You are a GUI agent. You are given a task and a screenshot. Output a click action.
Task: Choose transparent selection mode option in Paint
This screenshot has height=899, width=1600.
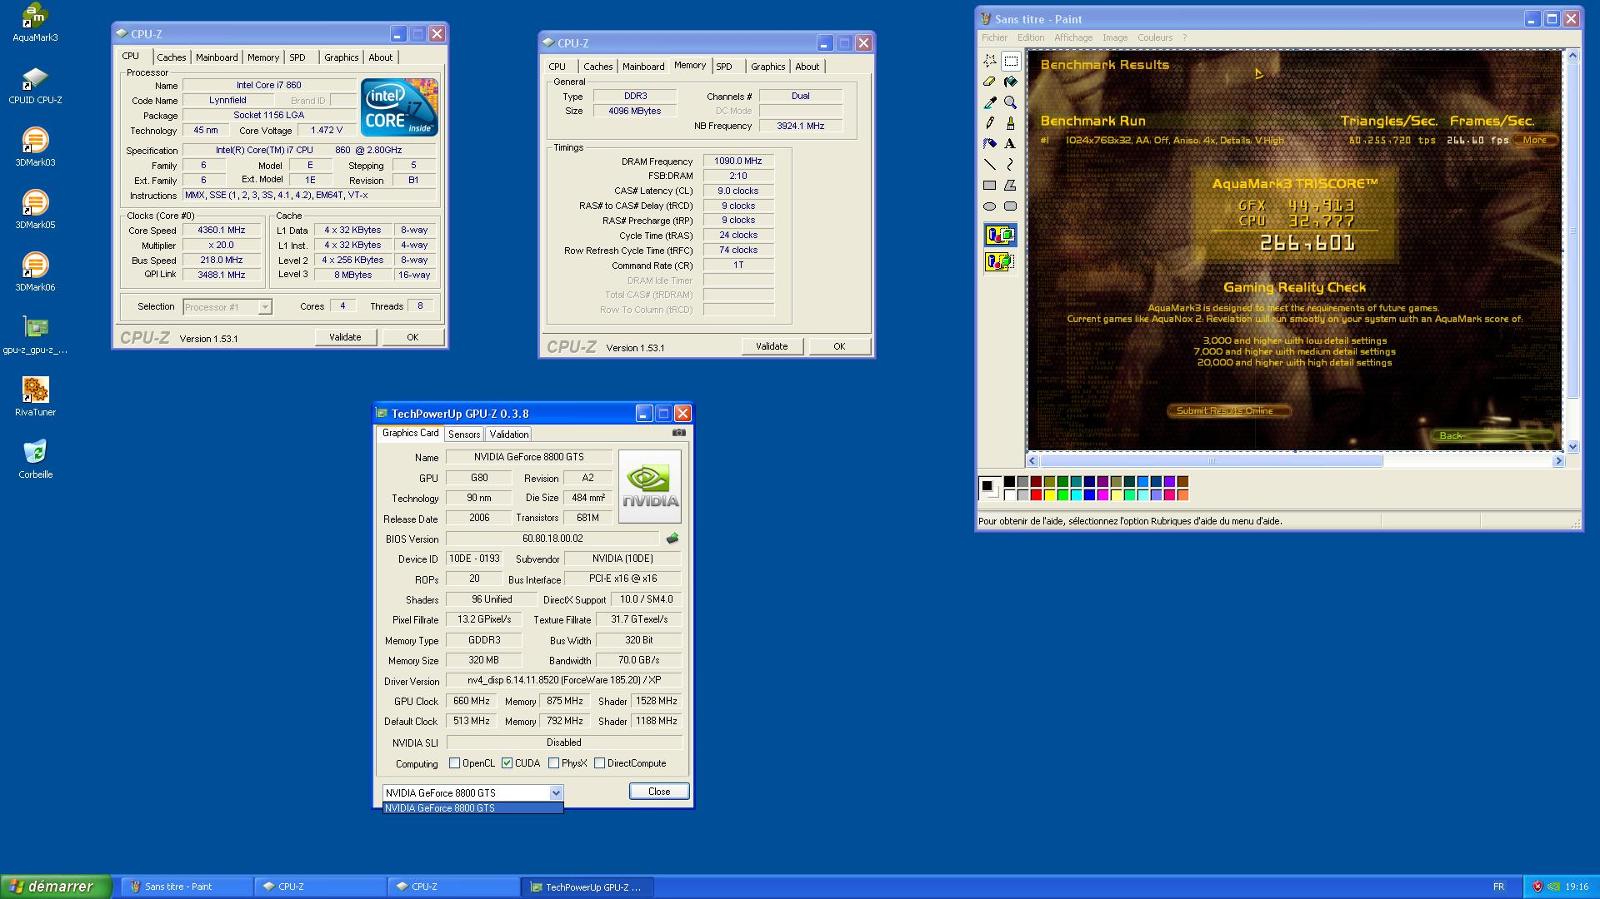click(1000, 261)
